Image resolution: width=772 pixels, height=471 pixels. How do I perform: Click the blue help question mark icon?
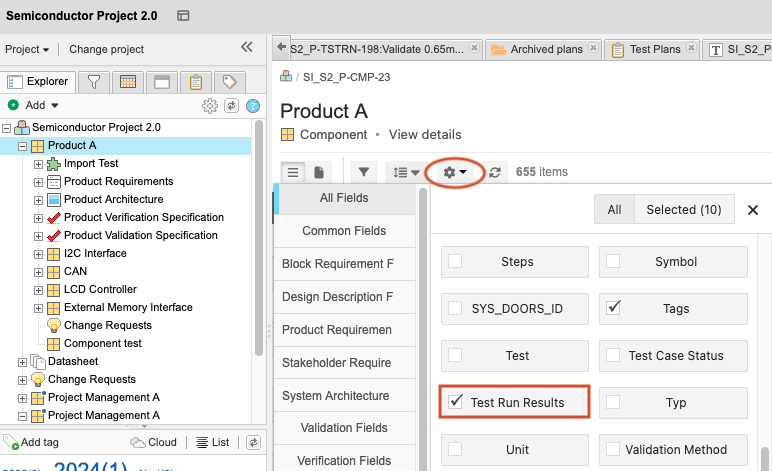[253, 105]
